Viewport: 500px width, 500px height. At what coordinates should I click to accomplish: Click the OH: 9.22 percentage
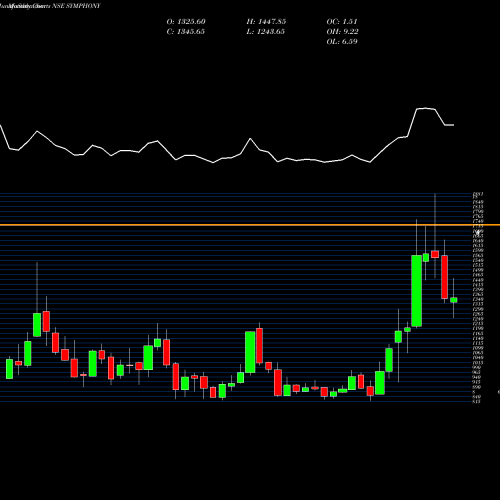coord(342,32)
